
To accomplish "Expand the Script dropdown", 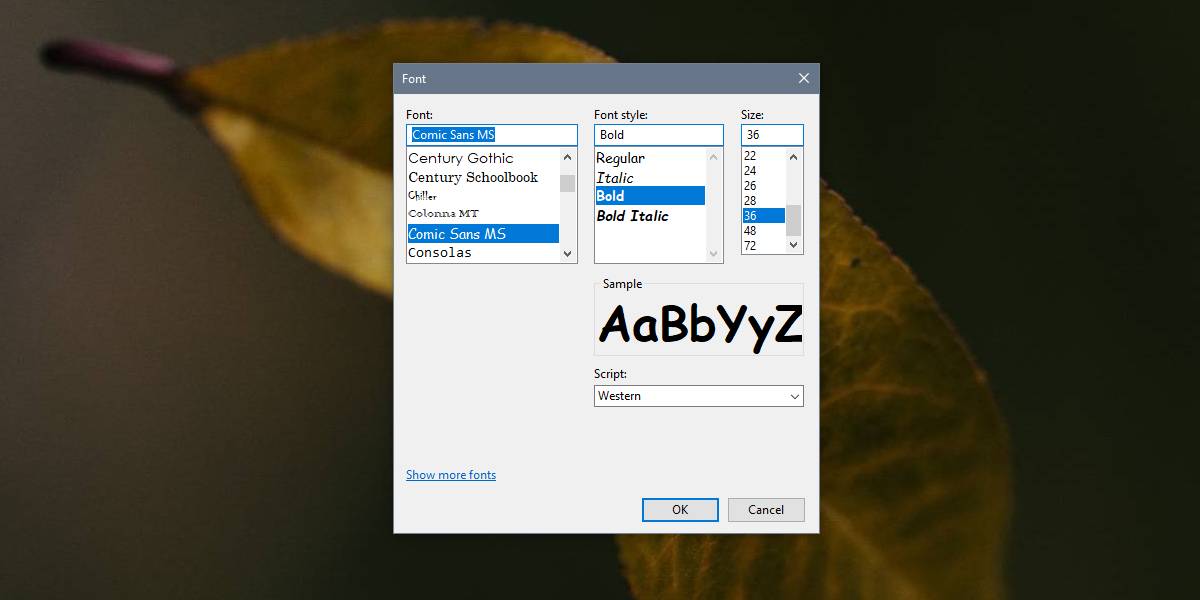I will [x=794, y=396].
